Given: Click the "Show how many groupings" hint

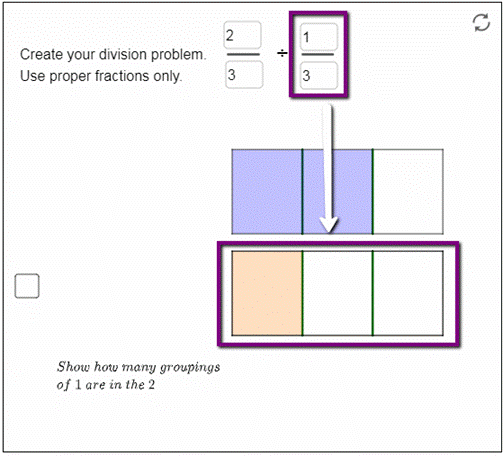Looking at the screenshot, I should tap(138, 367).
